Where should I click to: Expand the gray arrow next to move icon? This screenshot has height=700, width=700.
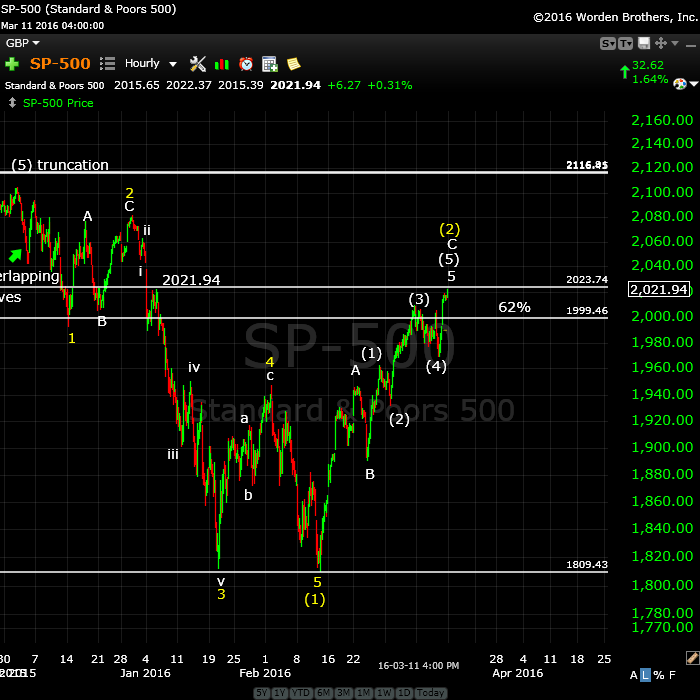pyautogui.click(x=675, y=43)
